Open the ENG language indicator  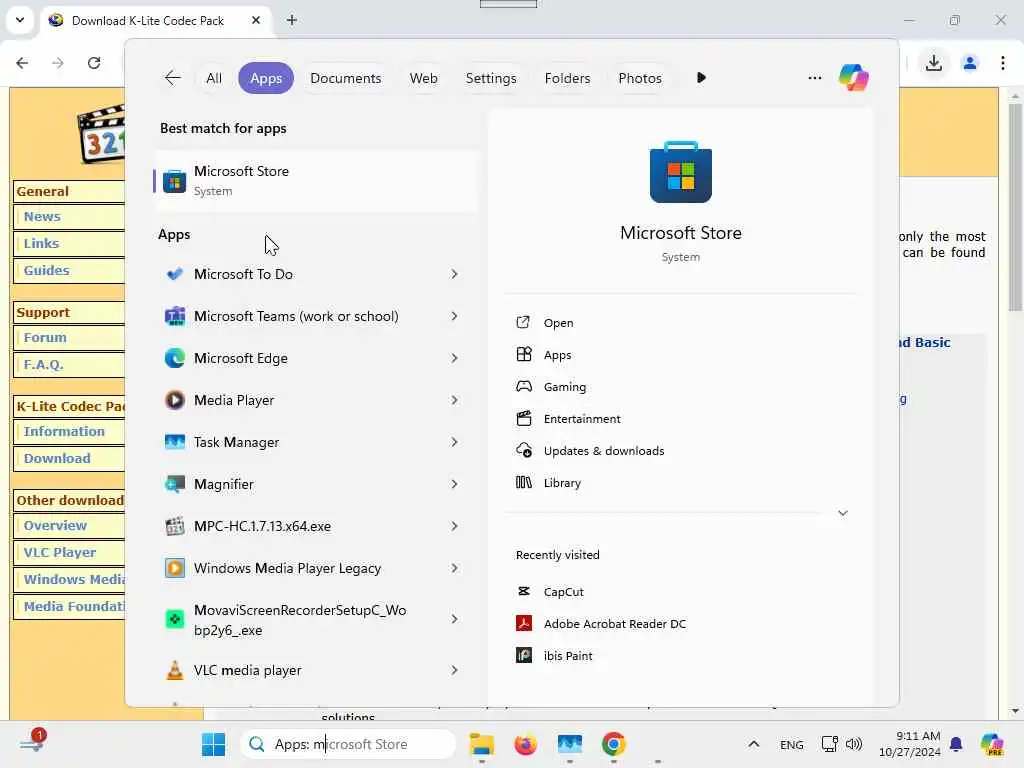pyautogui.click(x=792, y=744)
